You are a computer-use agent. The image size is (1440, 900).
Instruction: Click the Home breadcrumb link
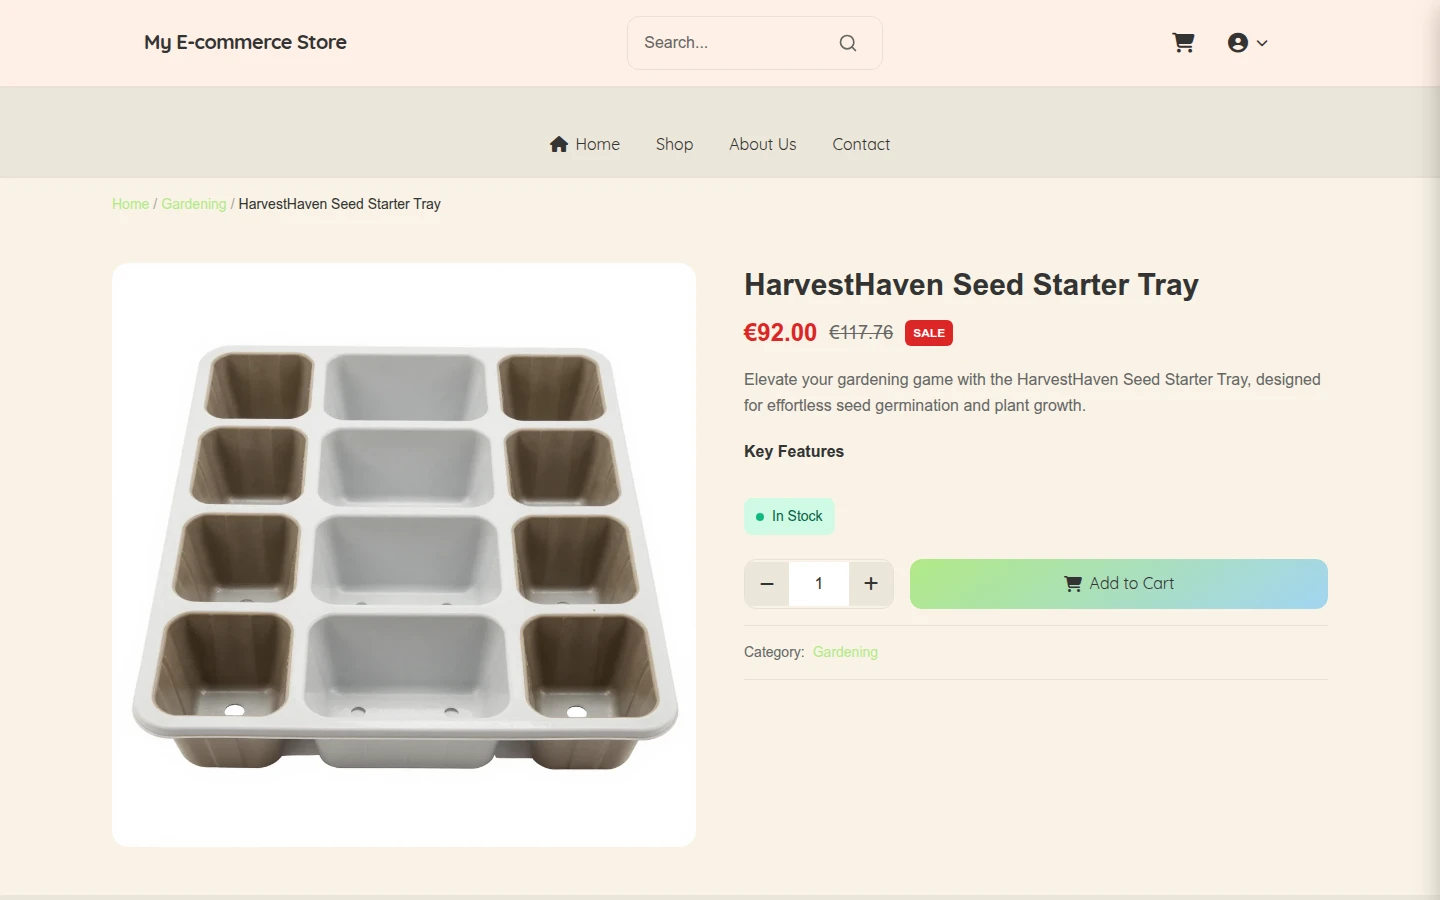click(130, 204)
